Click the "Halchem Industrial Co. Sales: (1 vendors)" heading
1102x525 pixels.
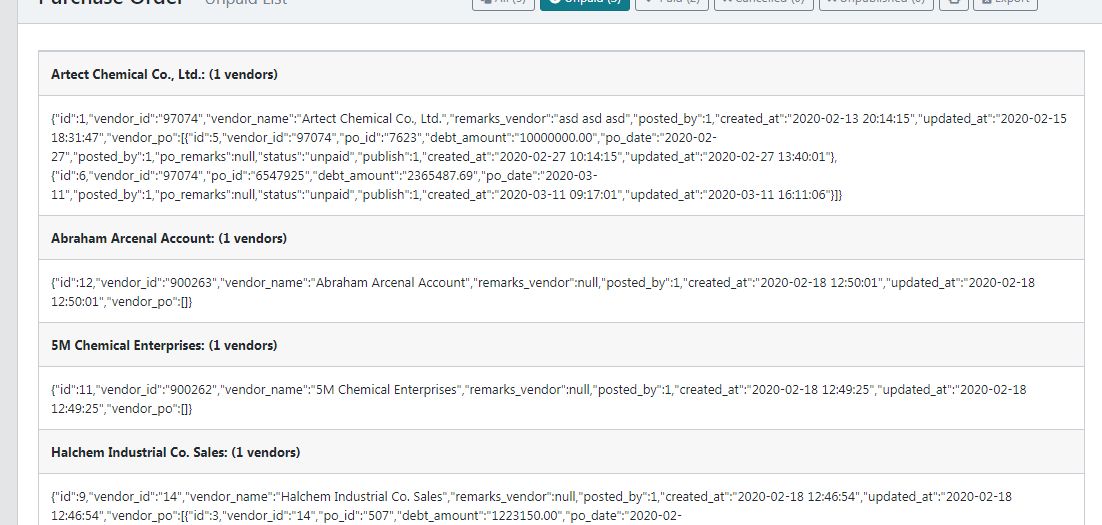pos(176,452)
